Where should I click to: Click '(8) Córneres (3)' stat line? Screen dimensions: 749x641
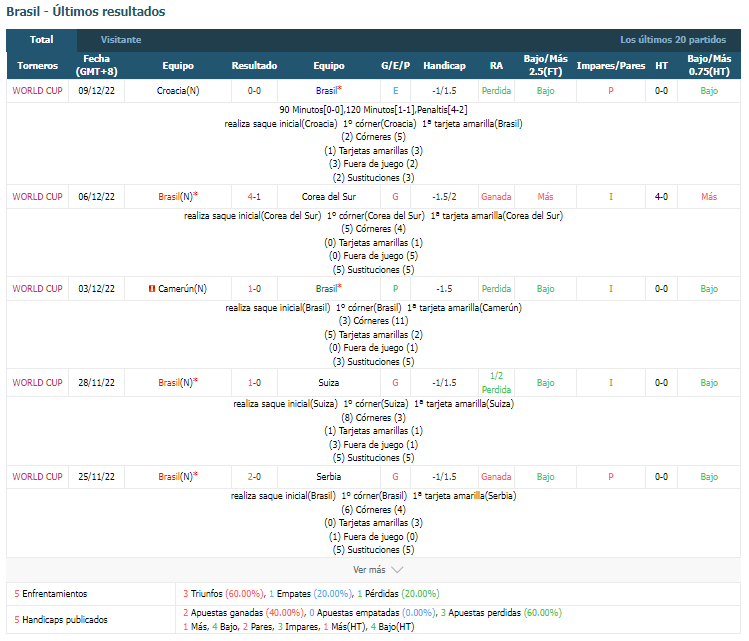(374, 417)
